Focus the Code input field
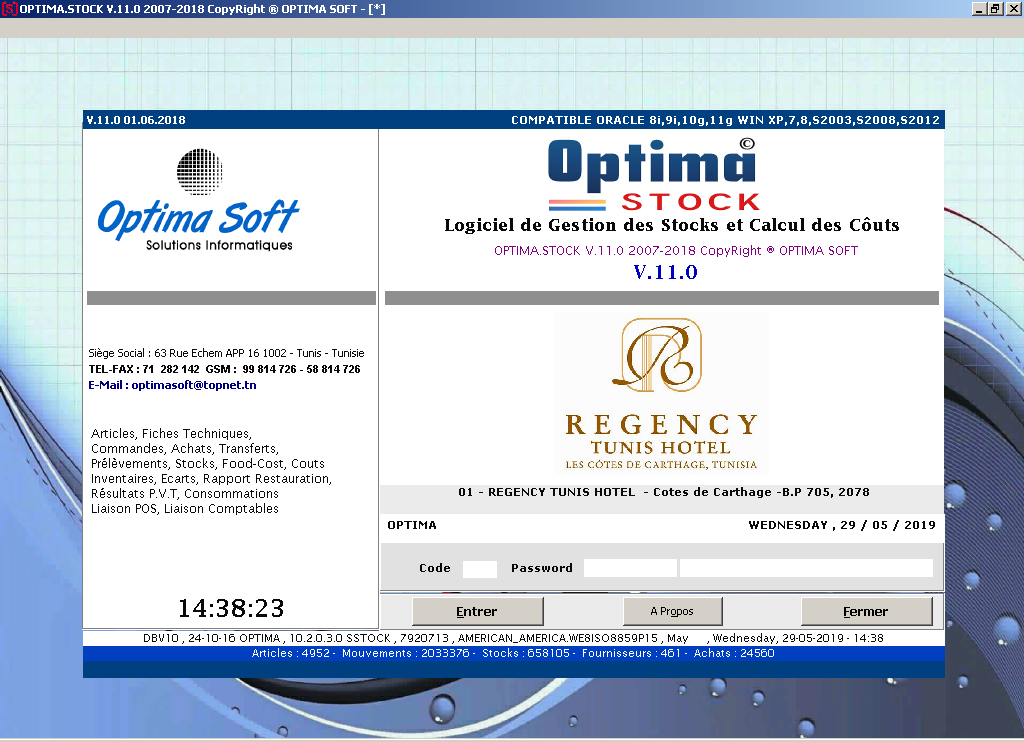The height and width of the screenshot is (742, 1024). 480,568
